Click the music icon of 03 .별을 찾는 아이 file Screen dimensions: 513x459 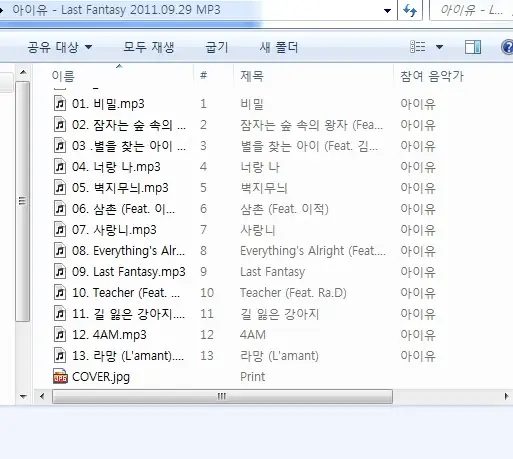60,145
